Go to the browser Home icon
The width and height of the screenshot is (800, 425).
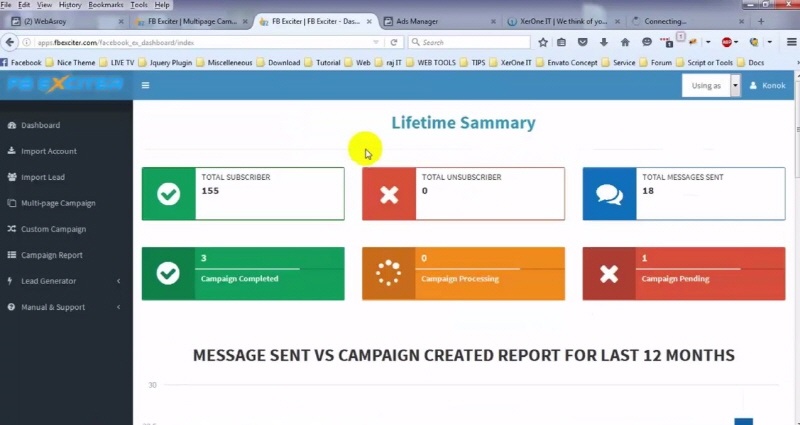pyautogui.click(x=625, y=42)
